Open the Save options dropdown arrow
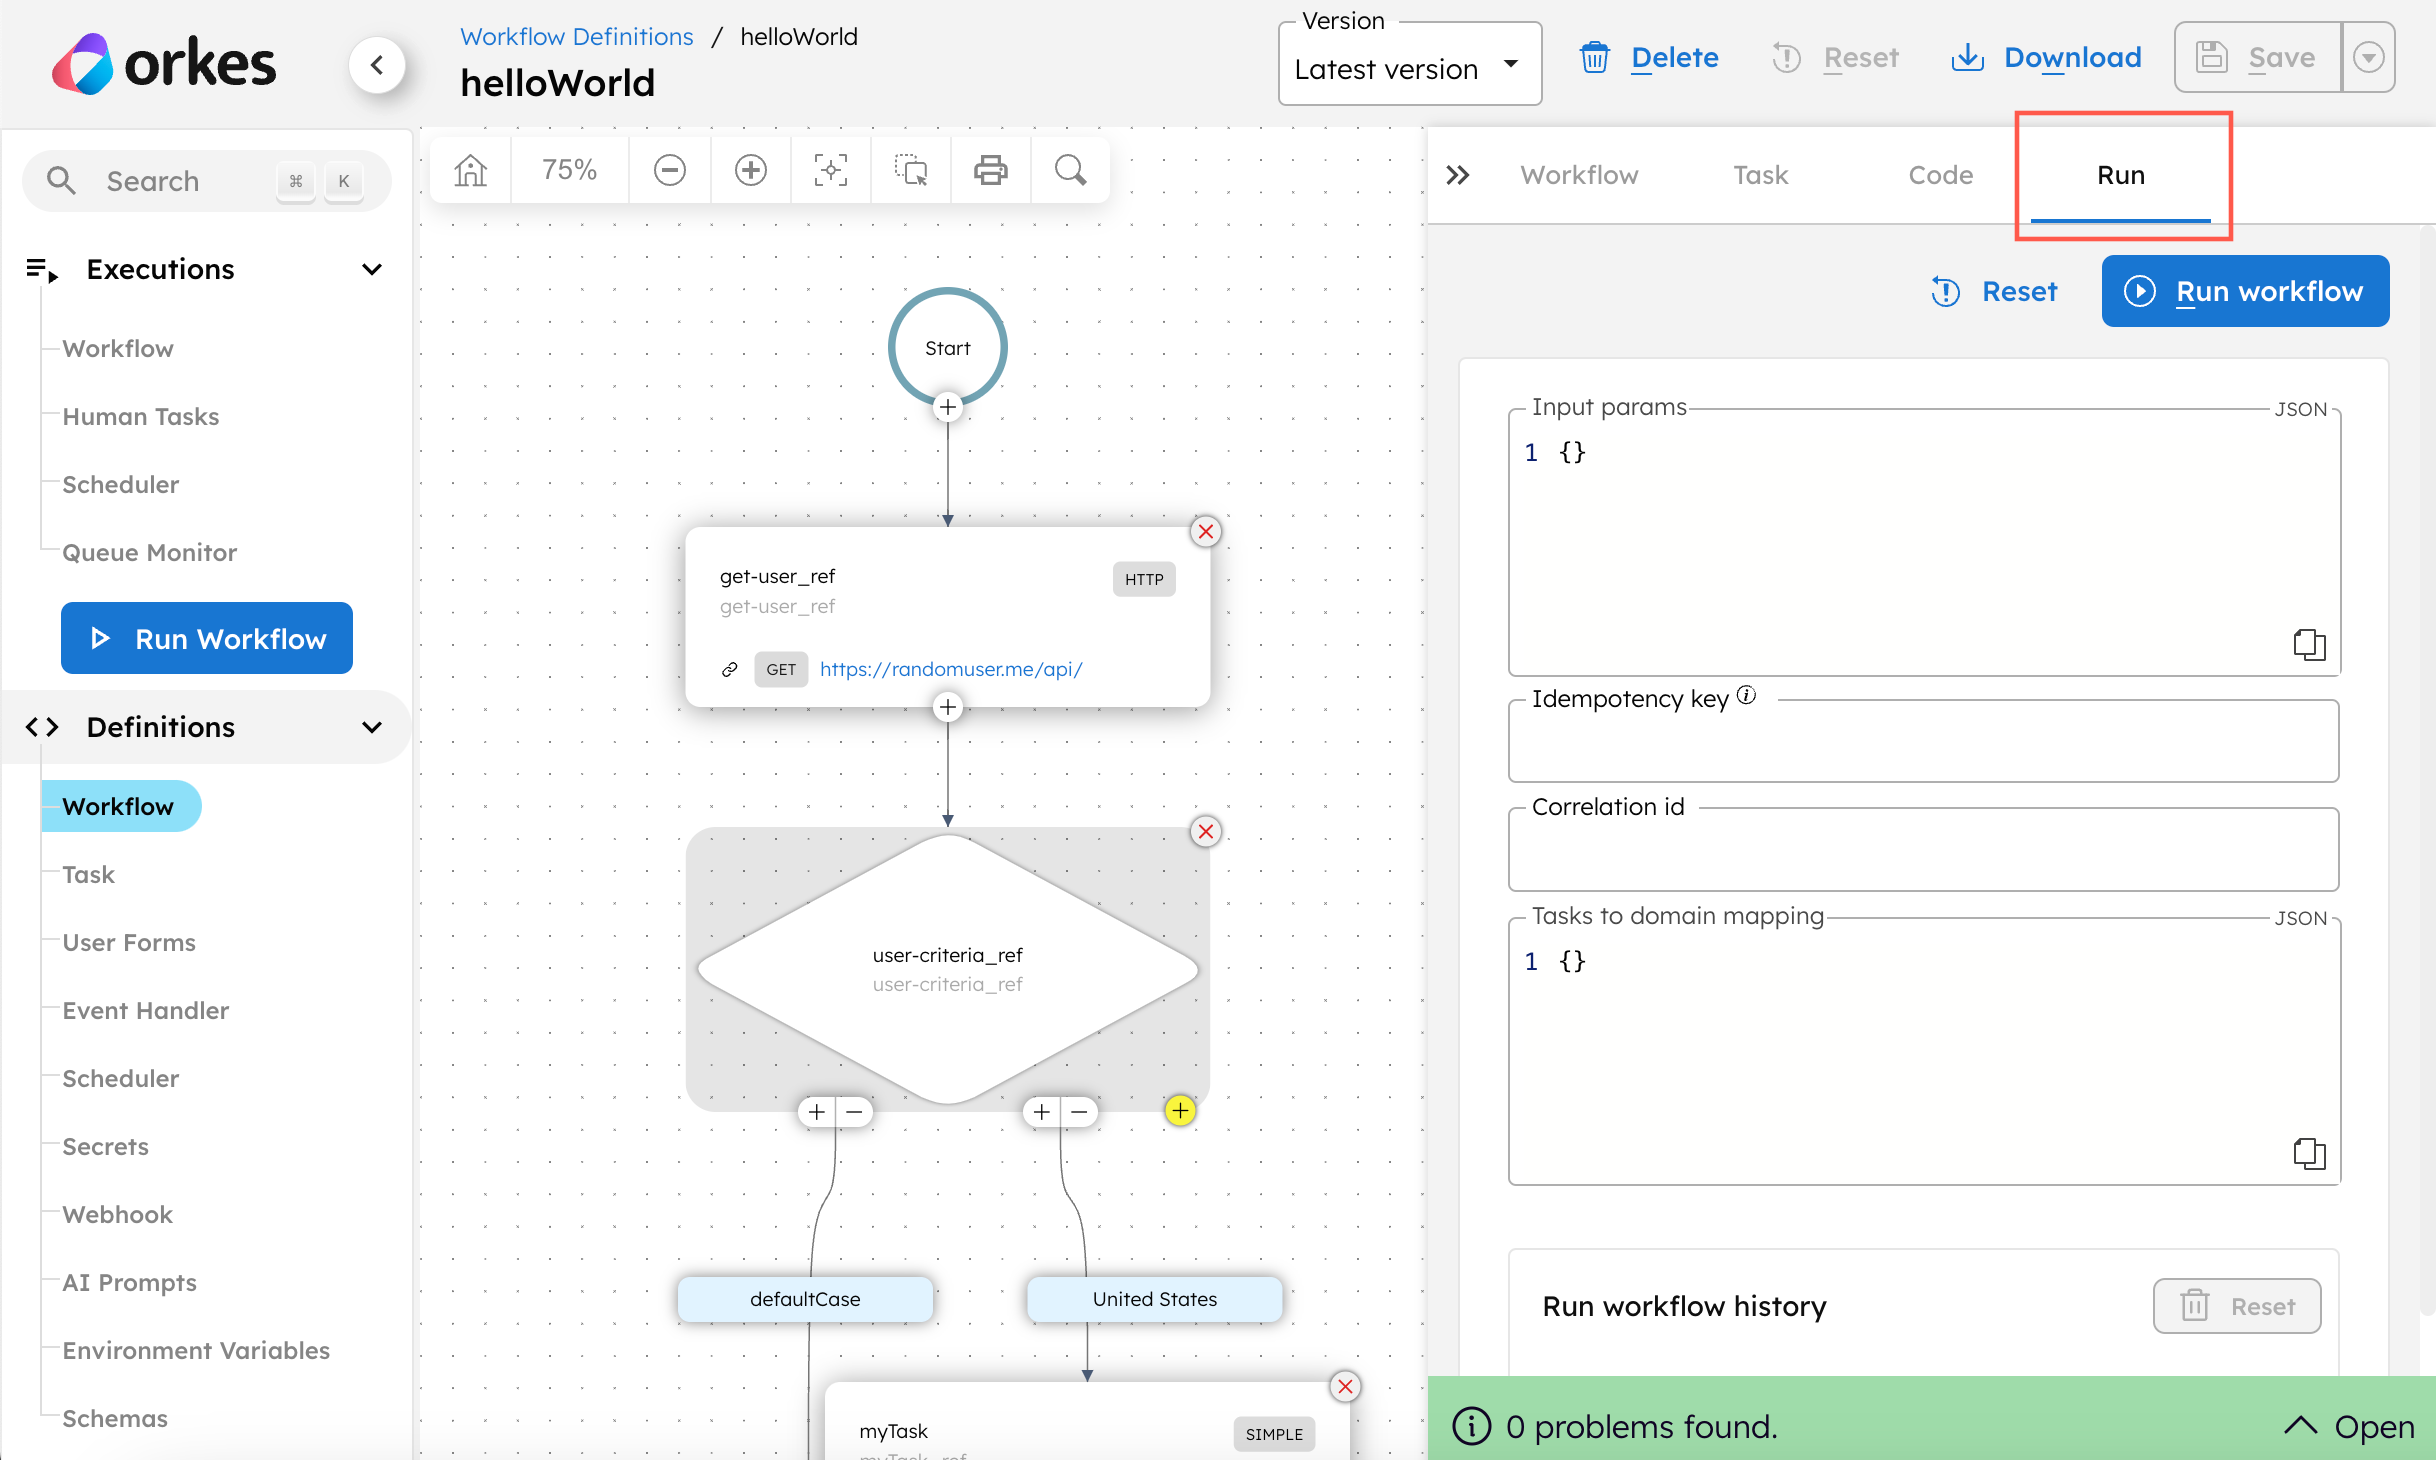The height and width of the screenshot is (1460, 2436). pos(2368,58)
